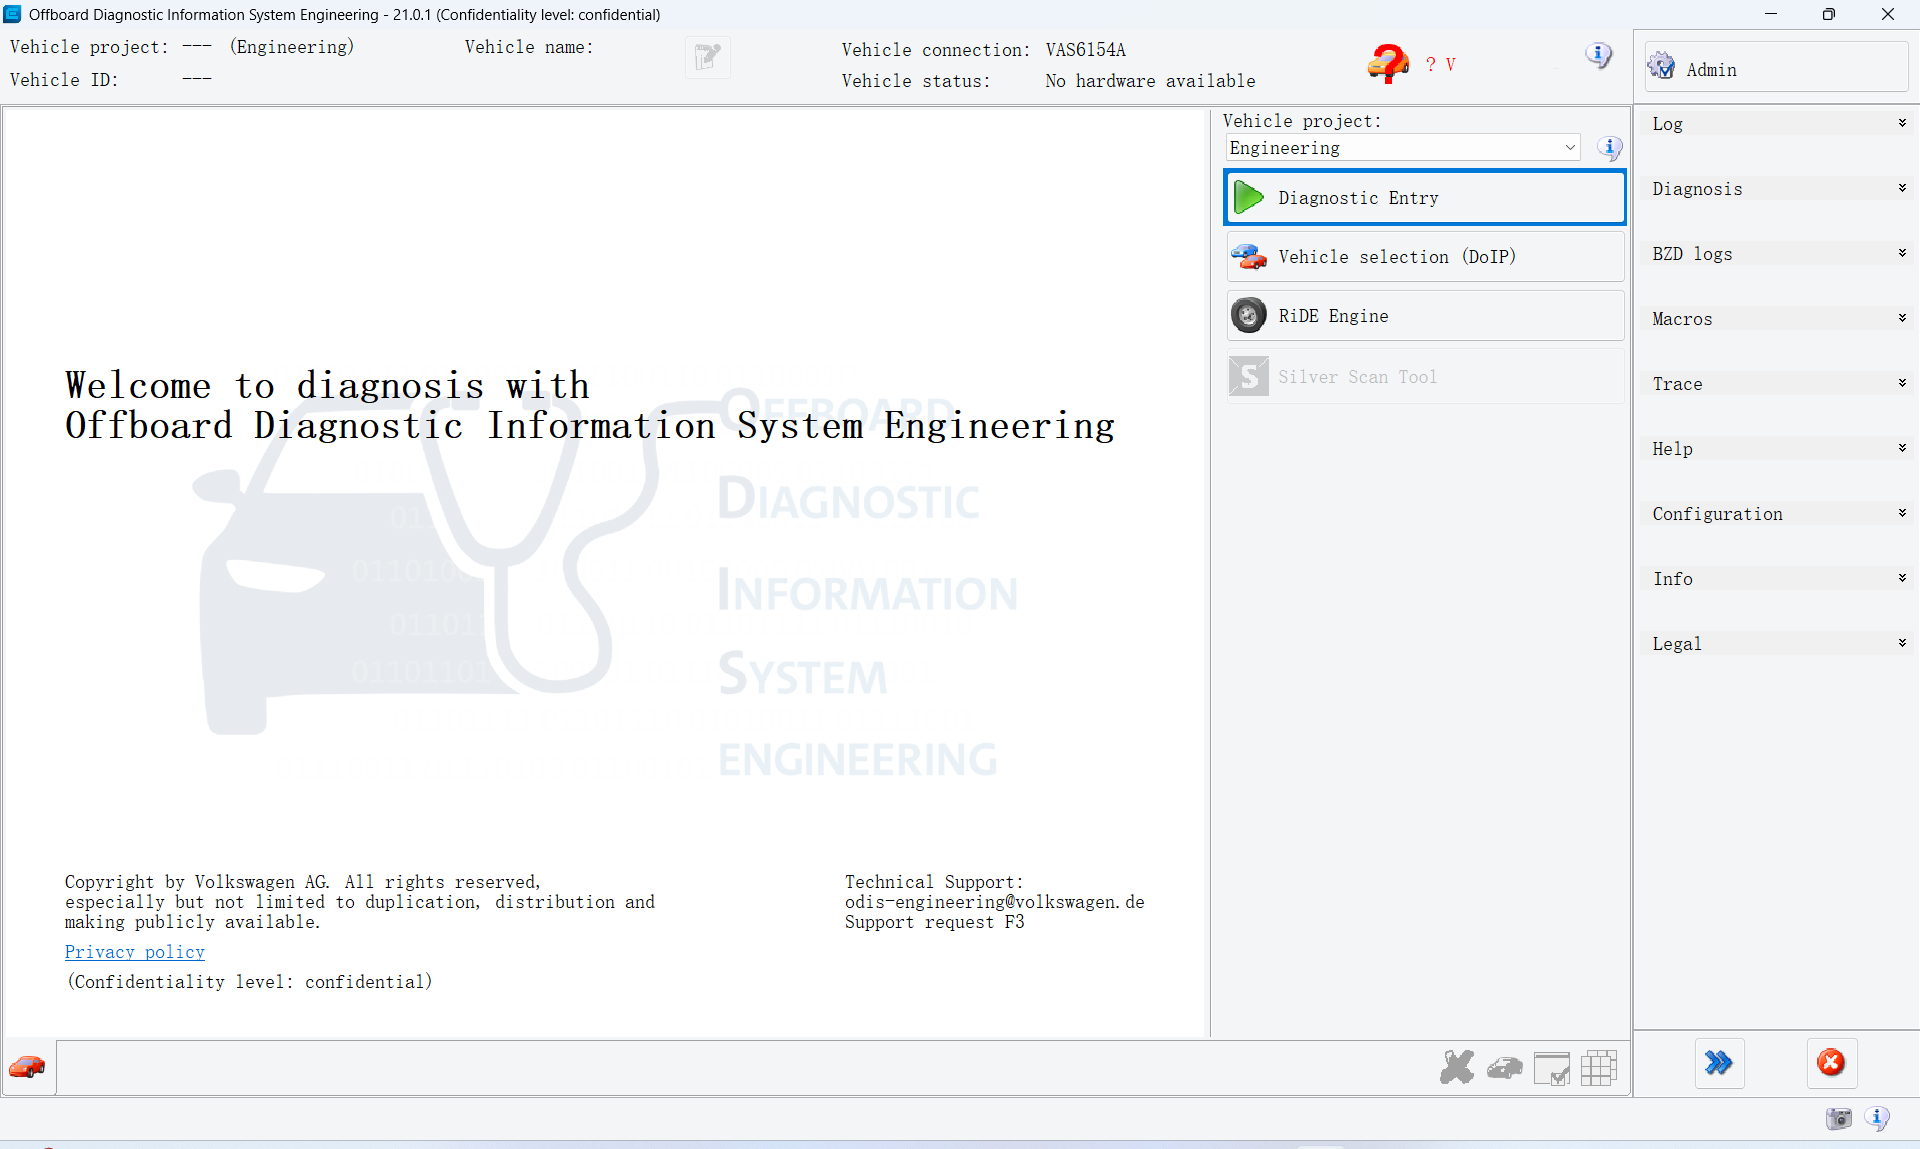Click the red X exit button
This screenshot has width=1920, height=1149.
coord(1831,1063)
